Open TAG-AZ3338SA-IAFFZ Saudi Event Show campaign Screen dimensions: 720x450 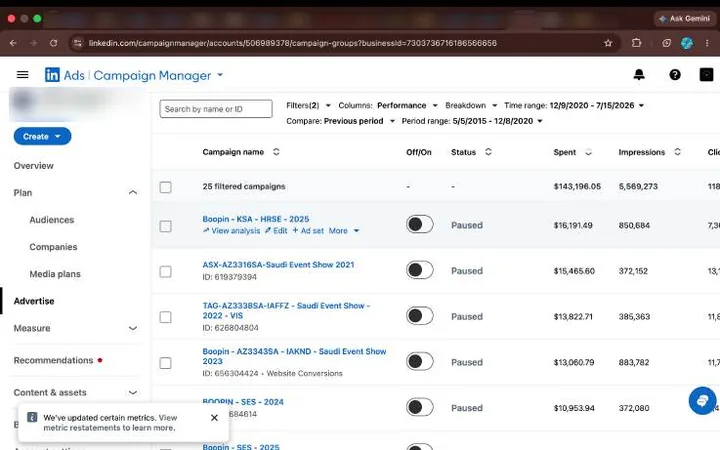click(x=286, y=310)
